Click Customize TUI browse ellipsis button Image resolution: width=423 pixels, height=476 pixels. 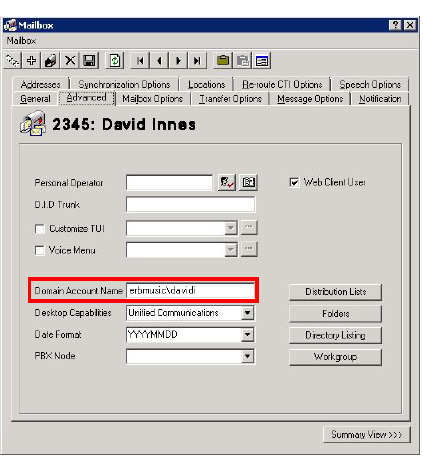pyautogui.click(x=249, y=228)
